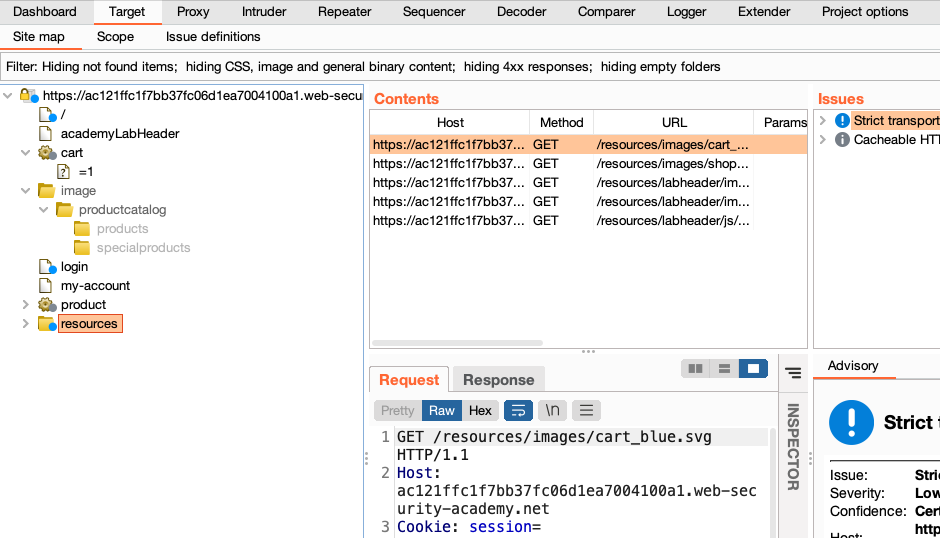This screenshot has width=940, height=538.
Task: Open Issue definitions sub-tab
Action: coord(213,37)
